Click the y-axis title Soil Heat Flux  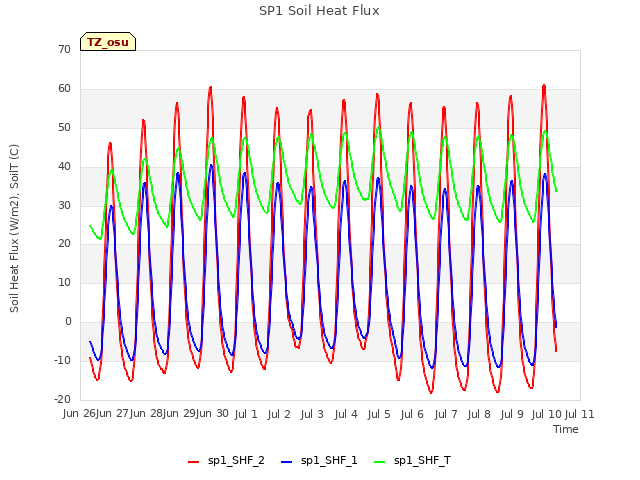coord(14,228)
